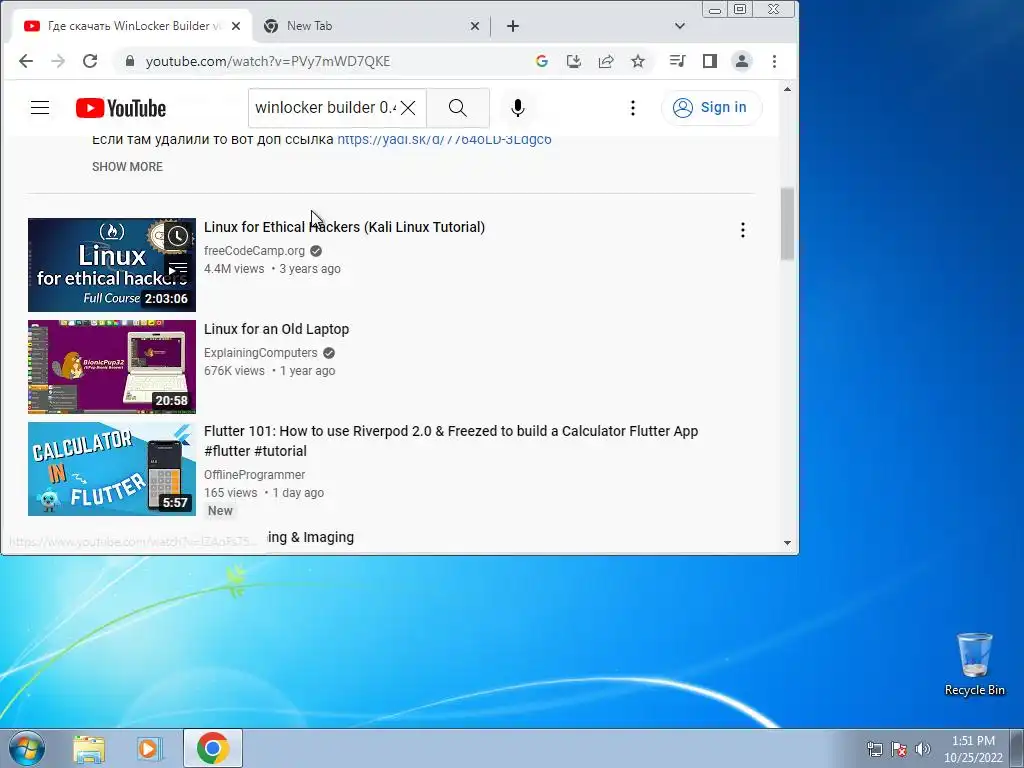The width and height of the screenshot is (1024, 768).
Task: Share this page via the share icon
Action: [606, 61]
